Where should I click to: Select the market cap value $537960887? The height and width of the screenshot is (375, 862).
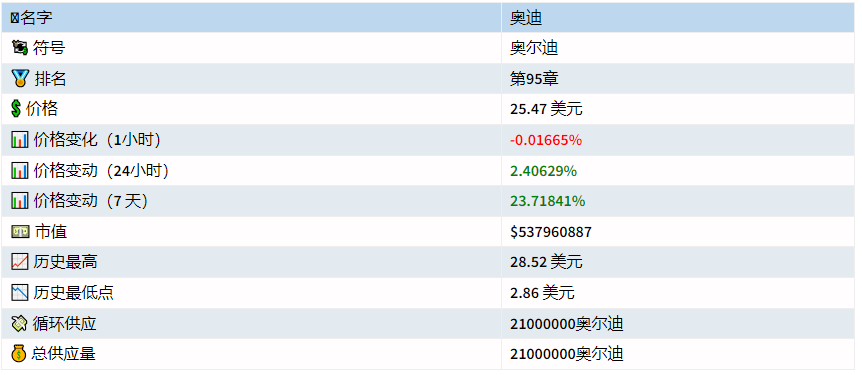click(x=551, y=232)
